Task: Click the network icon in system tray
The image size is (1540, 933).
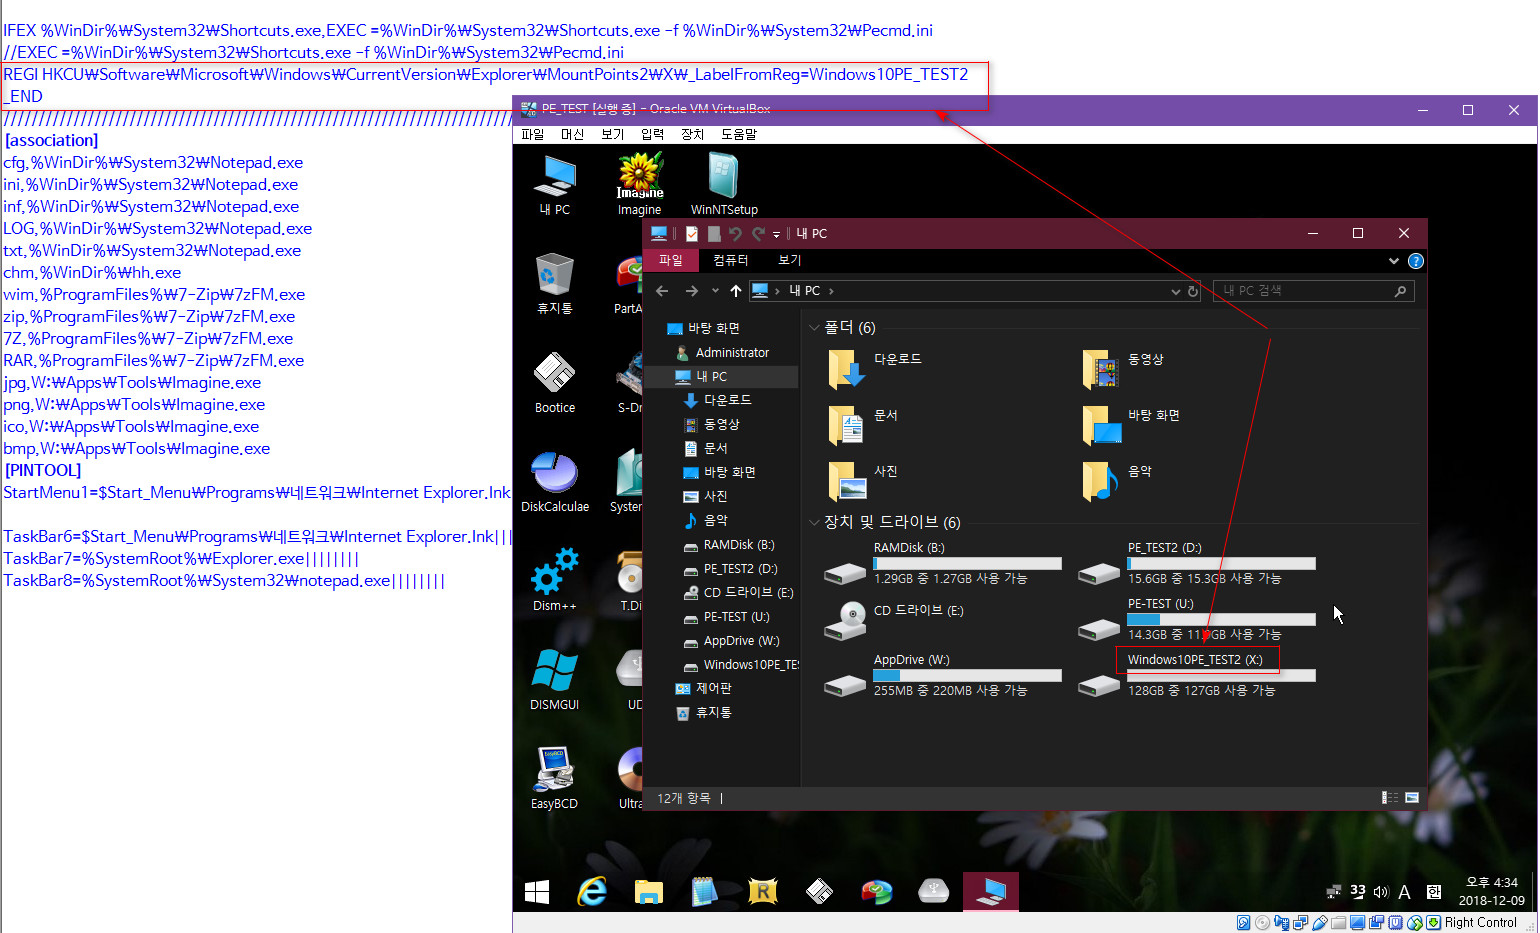Action: [1334, 892]
